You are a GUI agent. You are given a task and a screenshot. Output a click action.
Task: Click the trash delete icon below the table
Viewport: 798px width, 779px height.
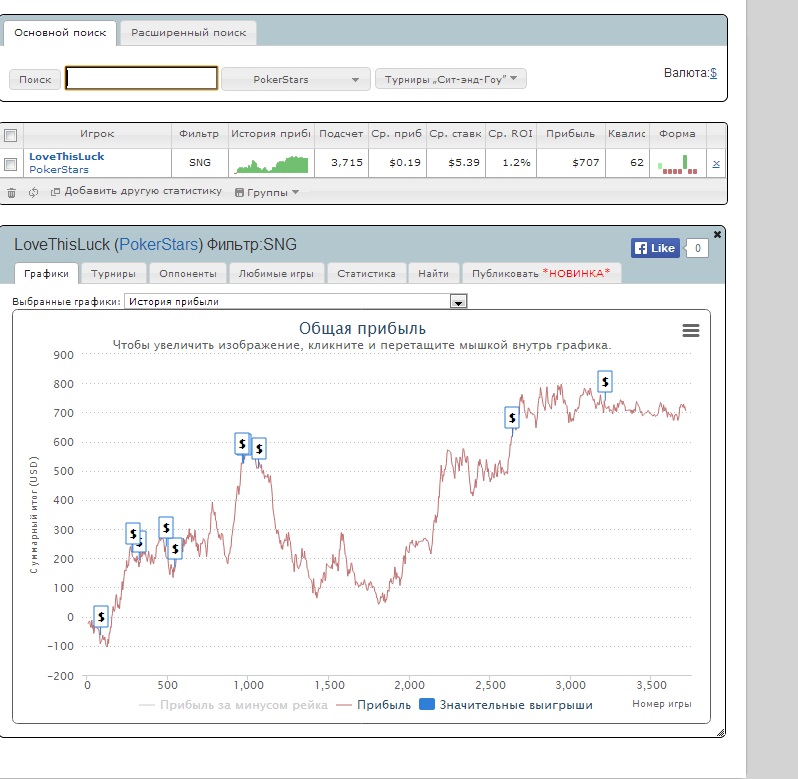click(11, 192)
